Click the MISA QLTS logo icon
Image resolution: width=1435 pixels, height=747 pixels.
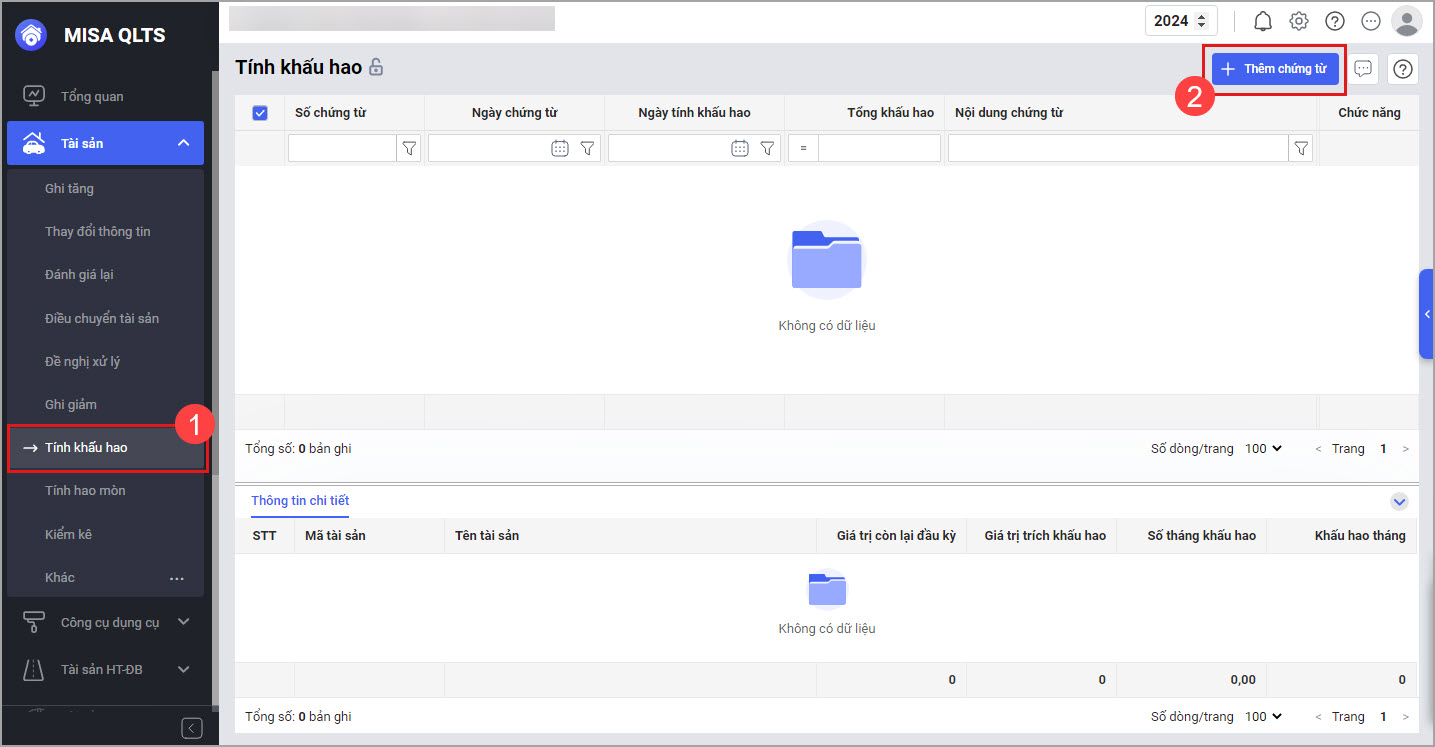click(x=31, y=35)
